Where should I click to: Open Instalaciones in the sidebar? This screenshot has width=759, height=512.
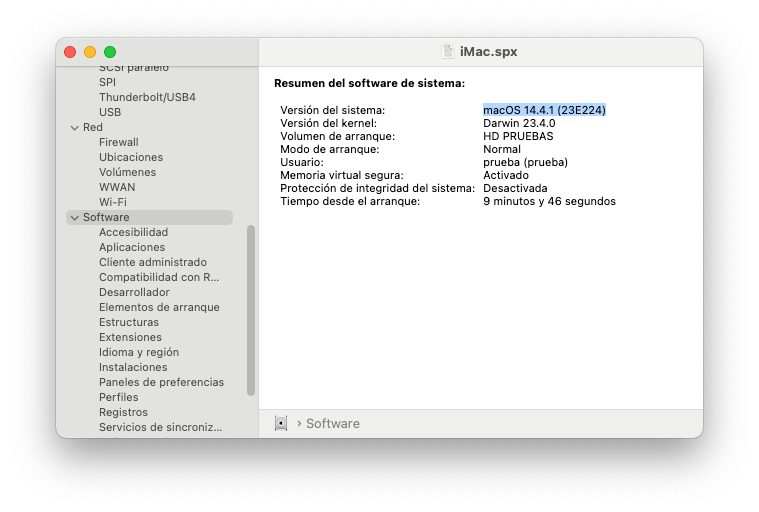tap(133, 367)
